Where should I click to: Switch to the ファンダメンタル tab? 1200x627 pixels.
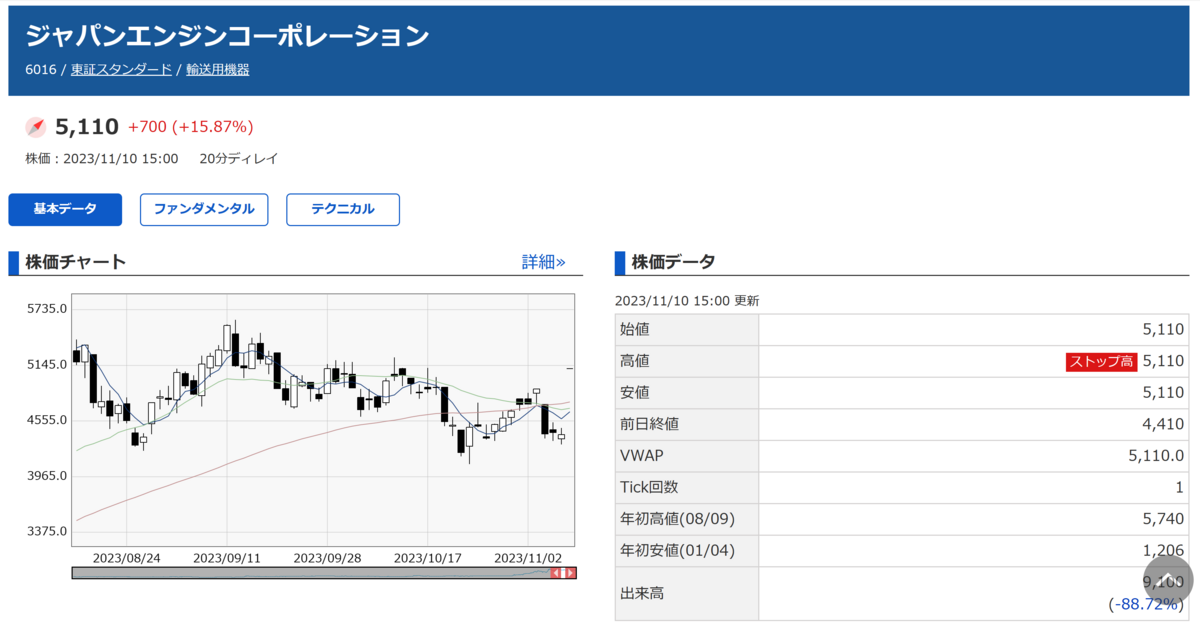(204, 209)
